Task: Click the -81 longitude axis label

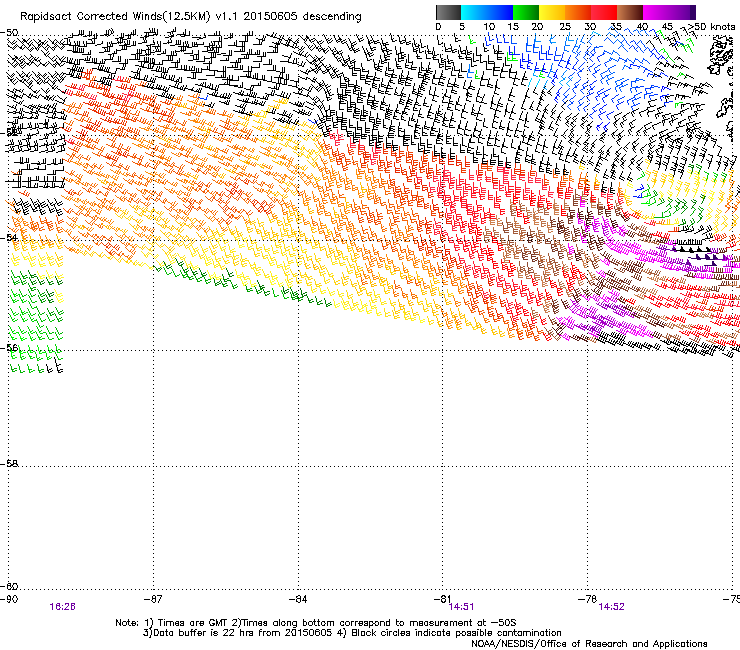Action: [443, 599]
